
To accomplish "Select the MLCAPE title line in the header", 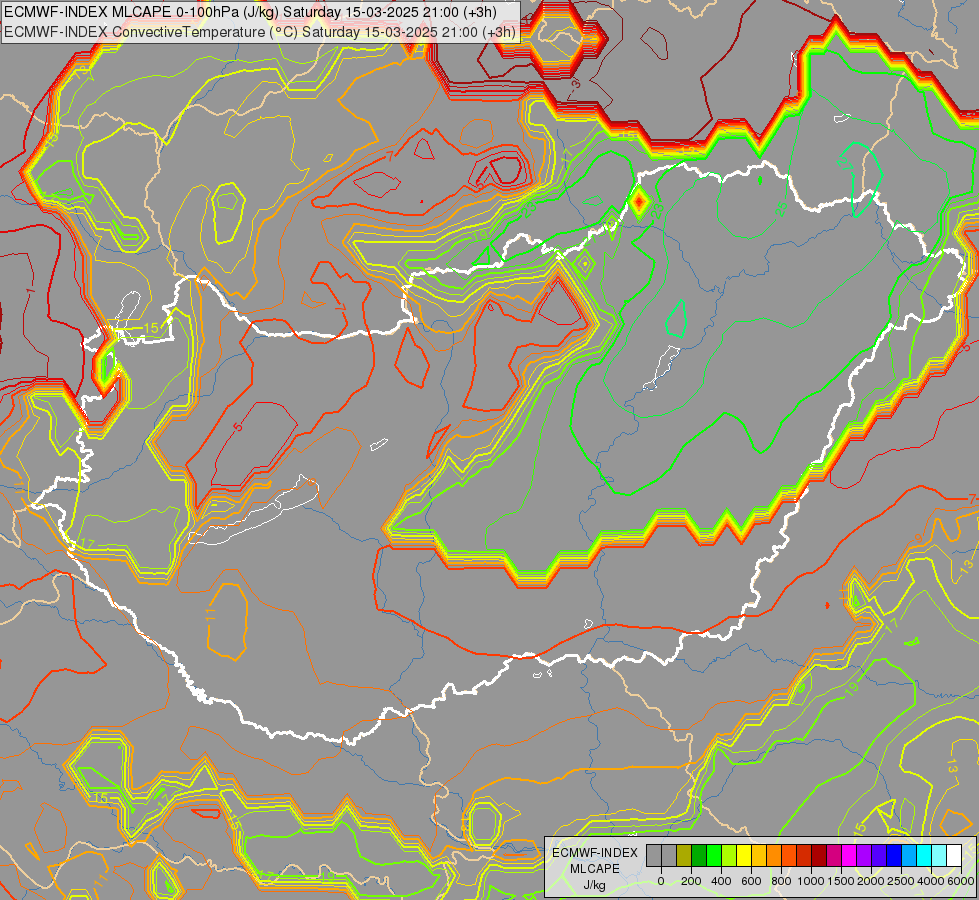I will pos(250,12).
